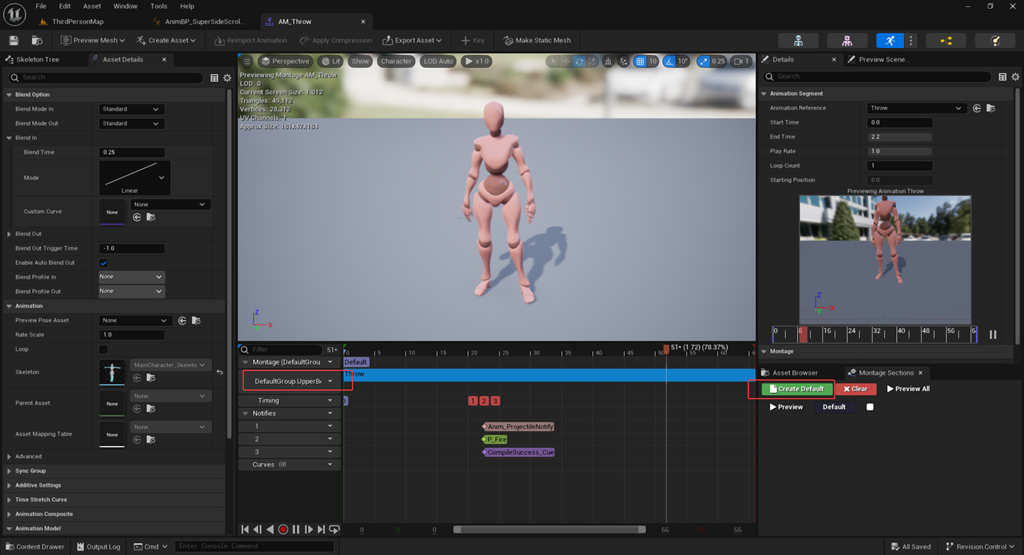Expand the Sync Group category
Image resolution: width=1024 pixels, height=555 pixels.
click(x=9, y=471)
